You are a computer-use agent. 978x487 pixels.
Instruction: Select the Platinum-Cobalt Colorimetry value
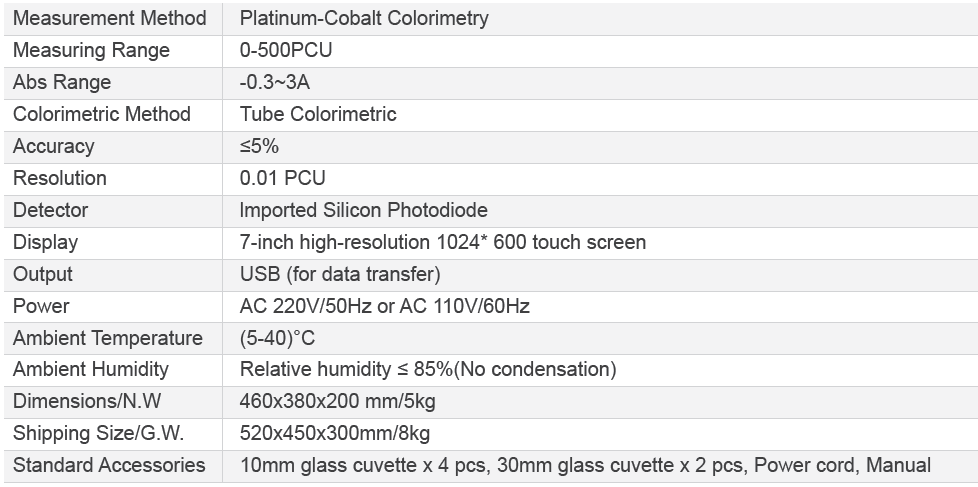[364, 18]
